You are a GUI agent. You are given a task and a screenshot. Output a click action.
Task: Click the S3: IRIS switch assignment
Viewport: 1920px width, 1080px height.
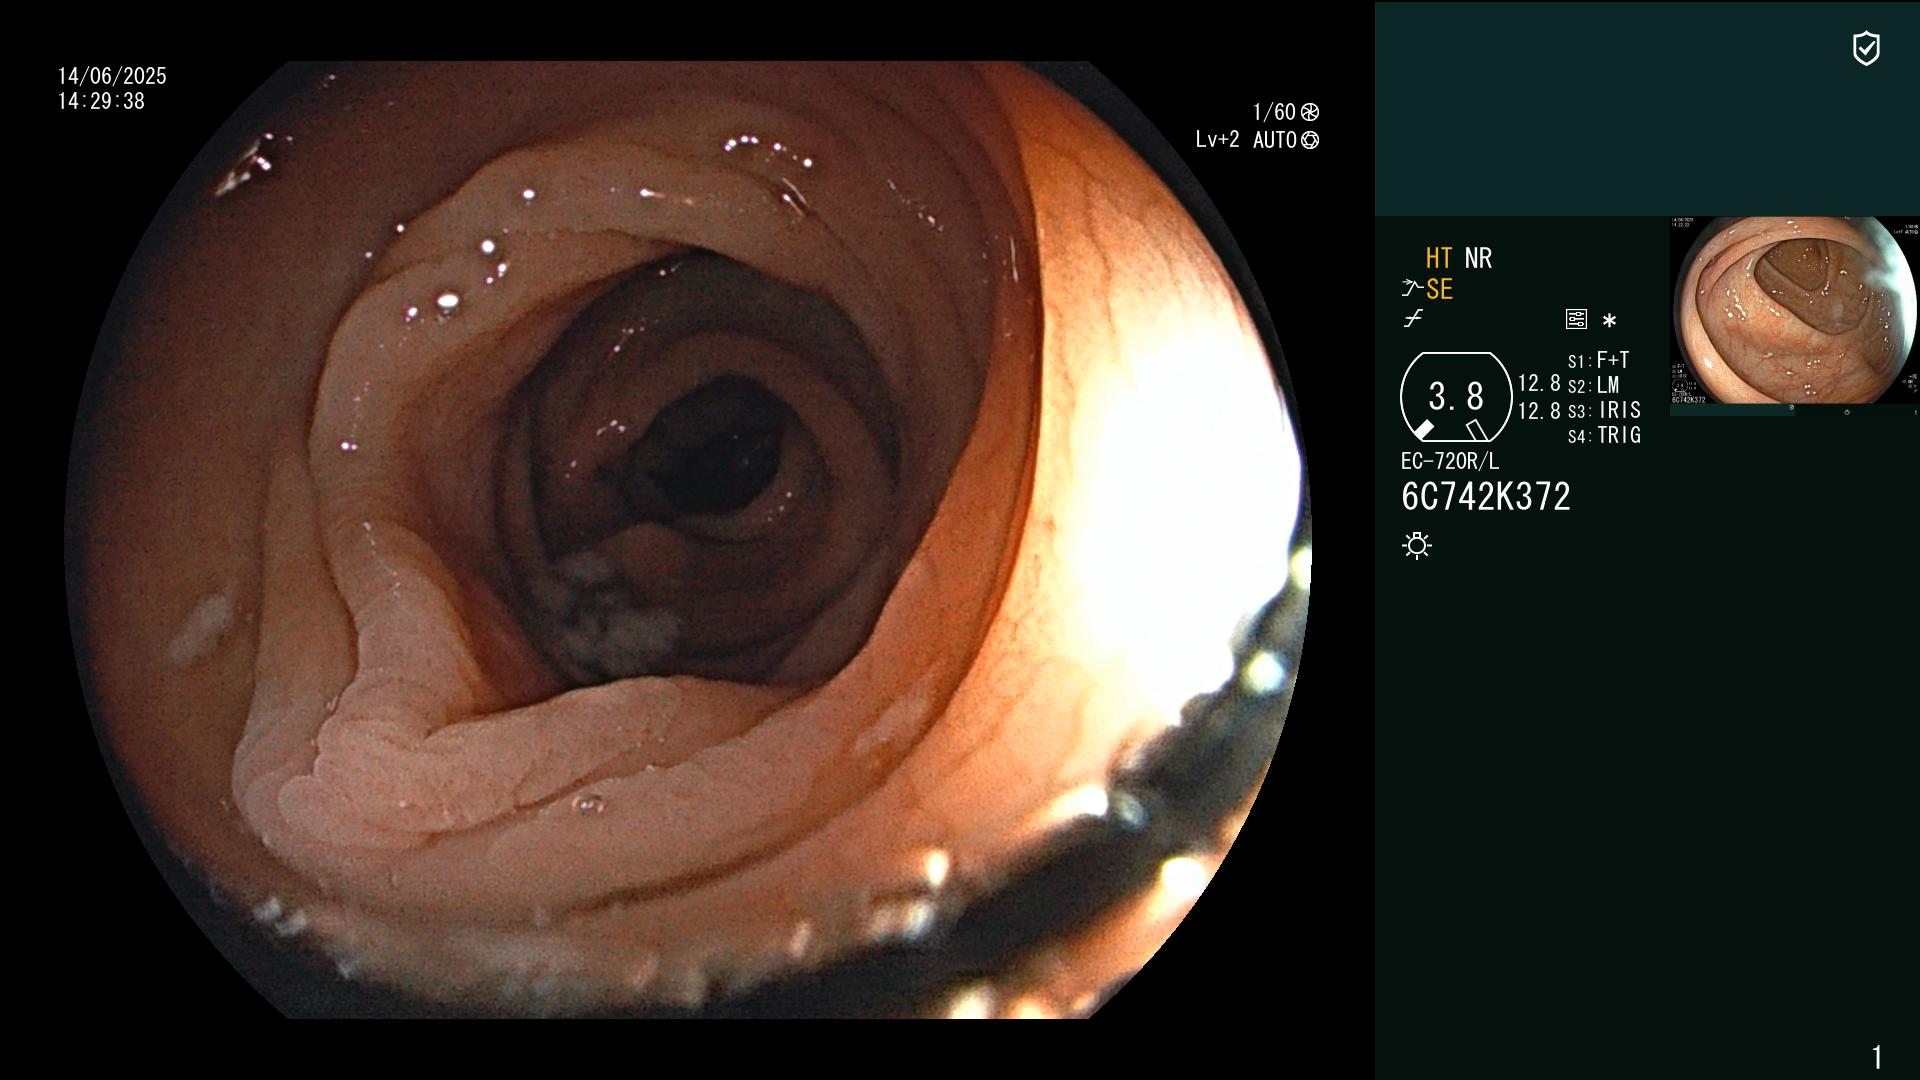(1605, 410)
